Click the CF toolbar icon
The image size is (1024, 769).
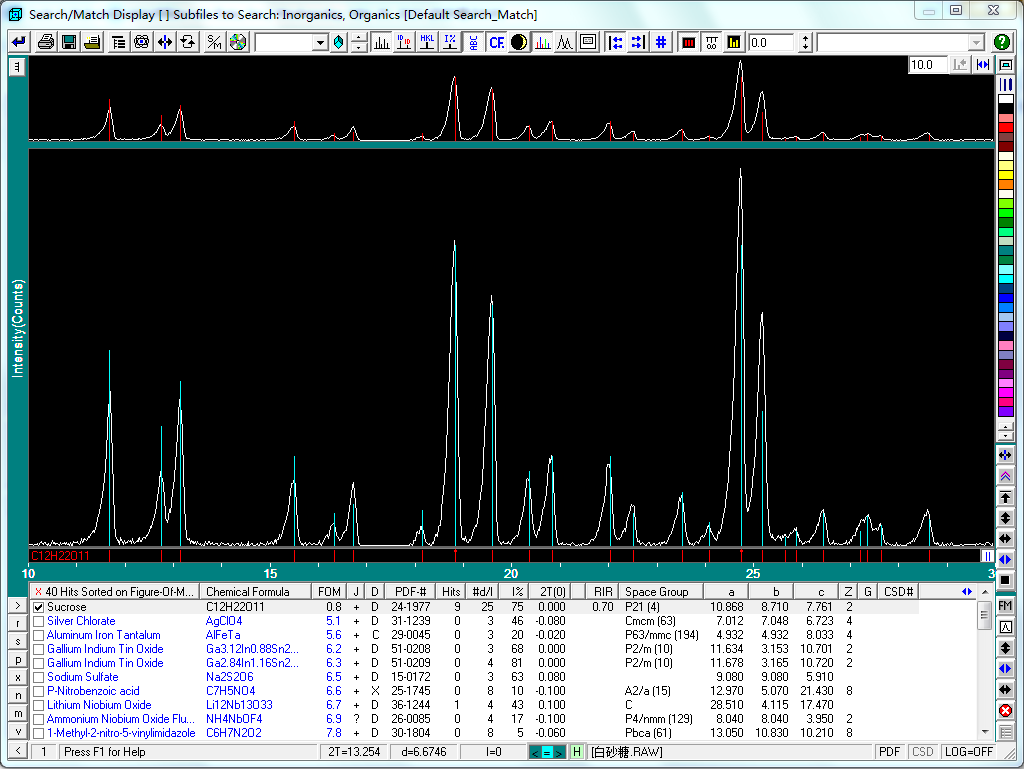496,43
